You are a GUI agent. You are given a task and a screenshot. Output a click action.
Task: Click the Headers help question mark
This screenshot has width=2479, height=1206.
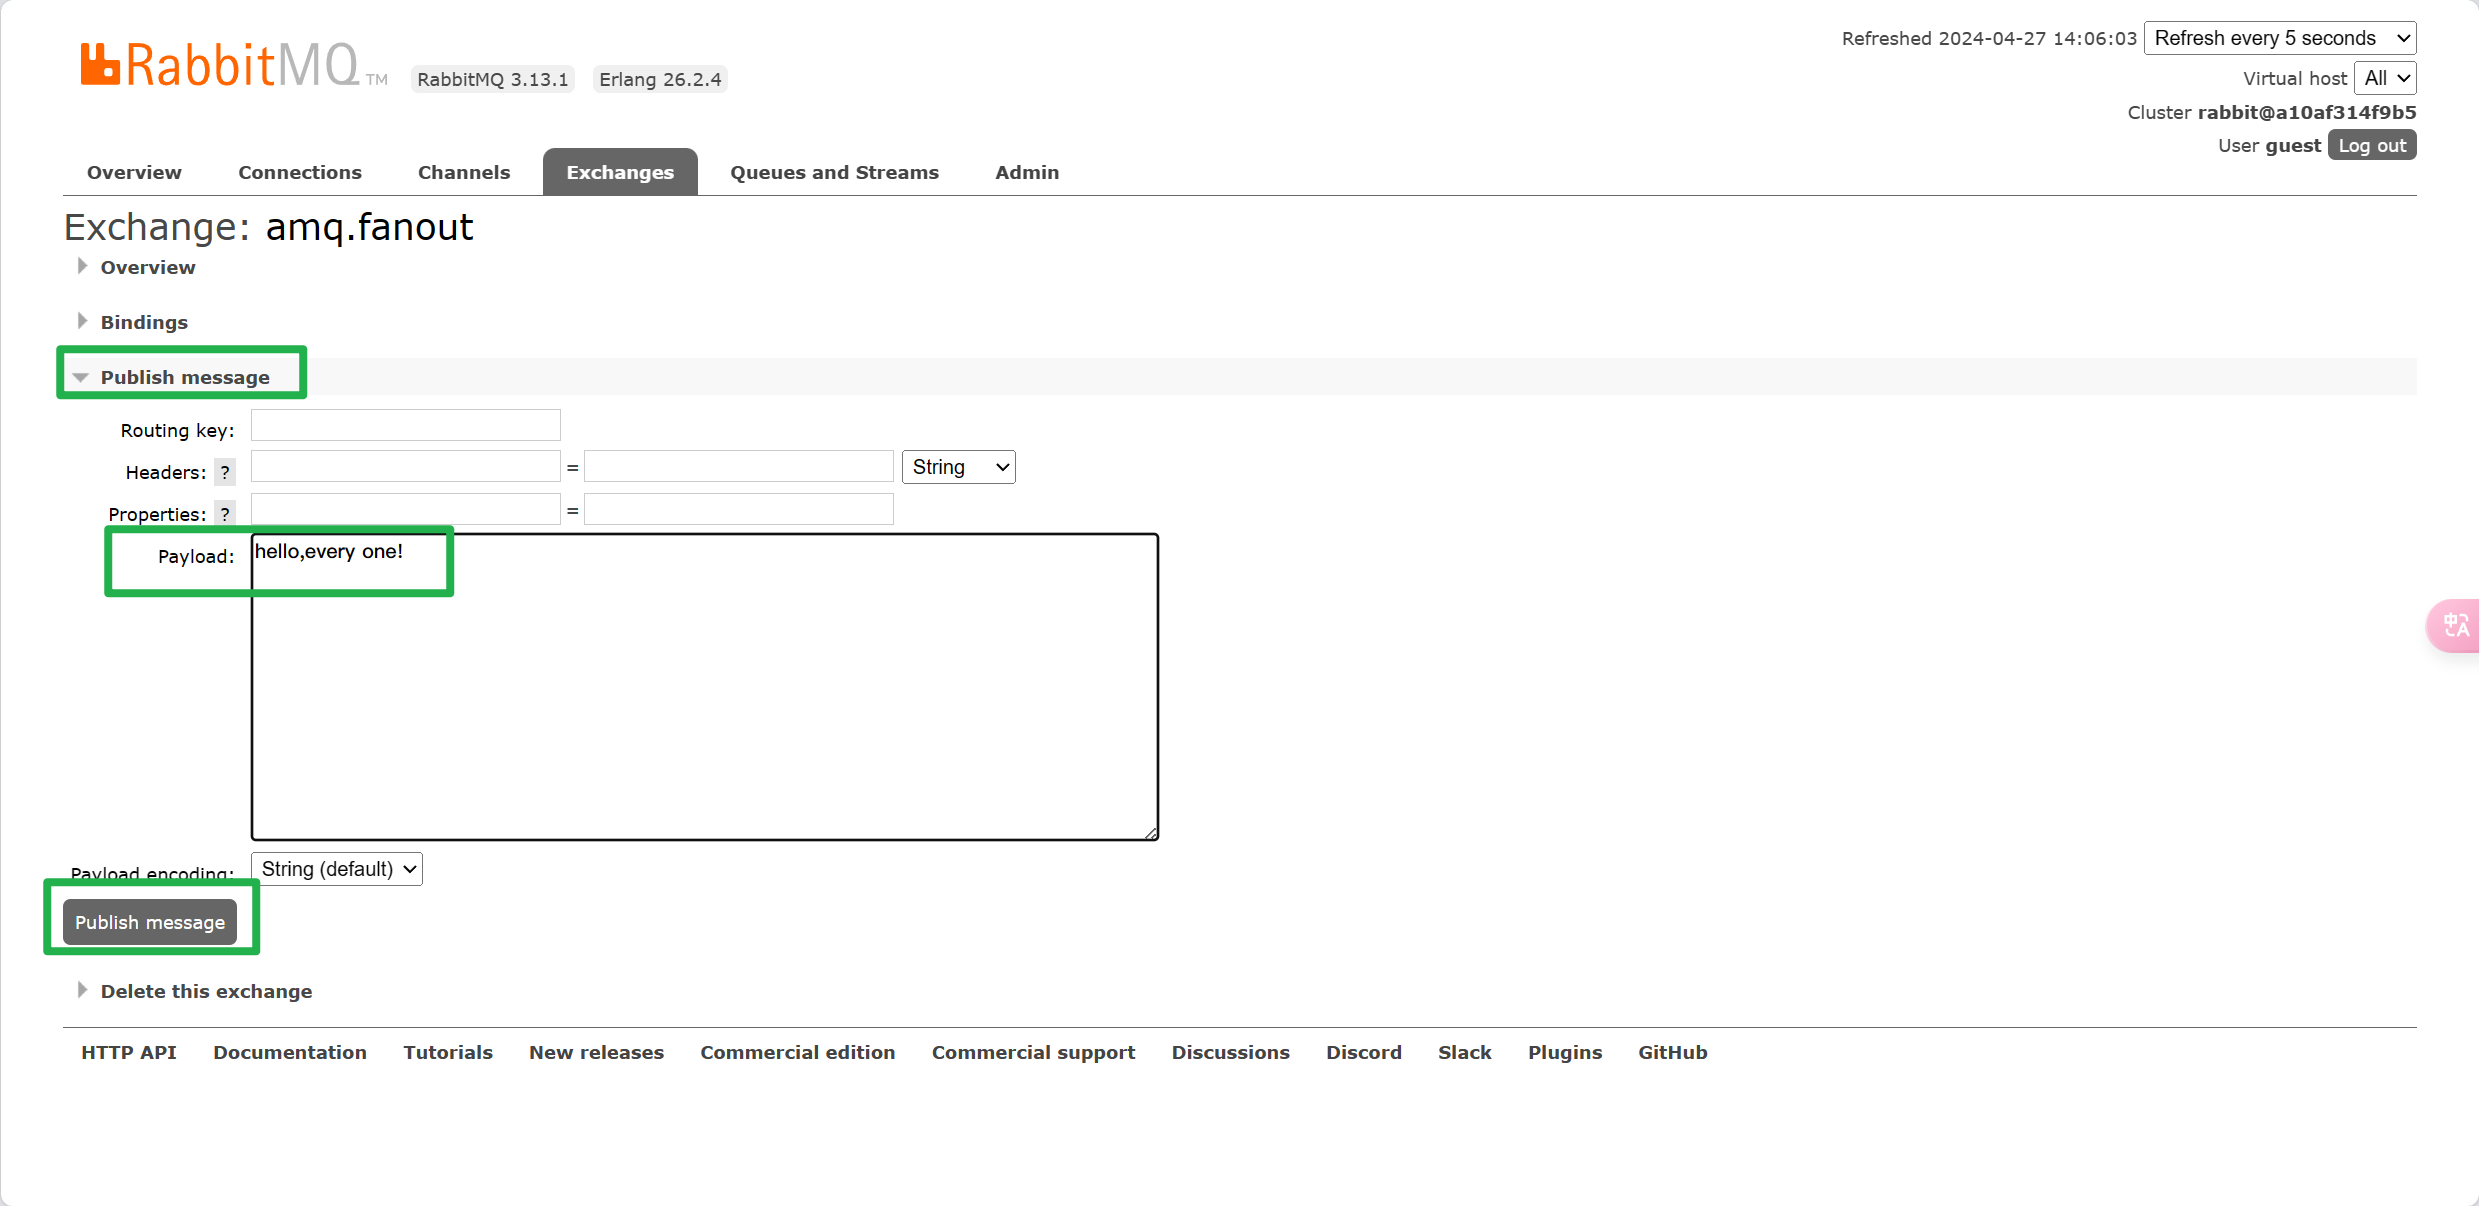(225, 472)
